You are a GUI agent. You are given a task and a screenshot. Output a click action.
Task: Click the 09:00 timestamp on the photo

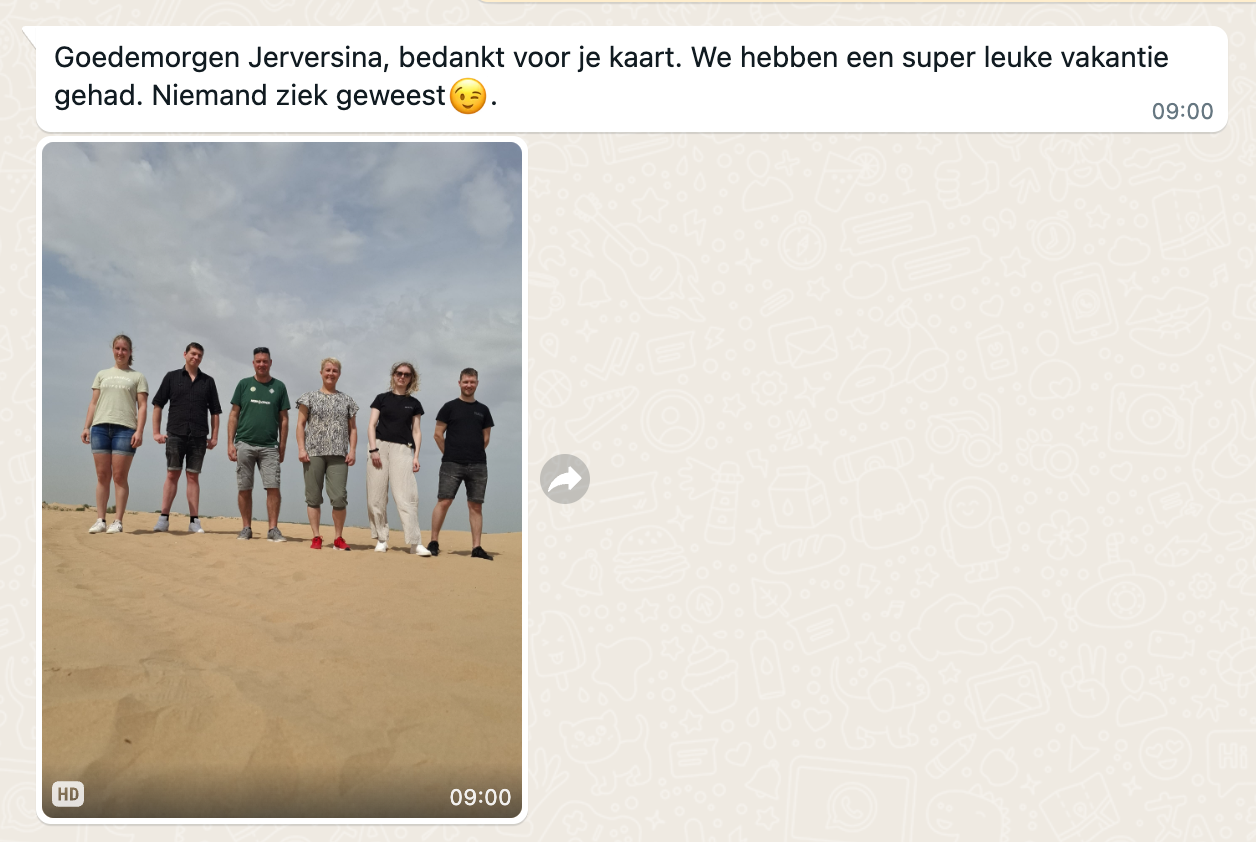[480, 797]
